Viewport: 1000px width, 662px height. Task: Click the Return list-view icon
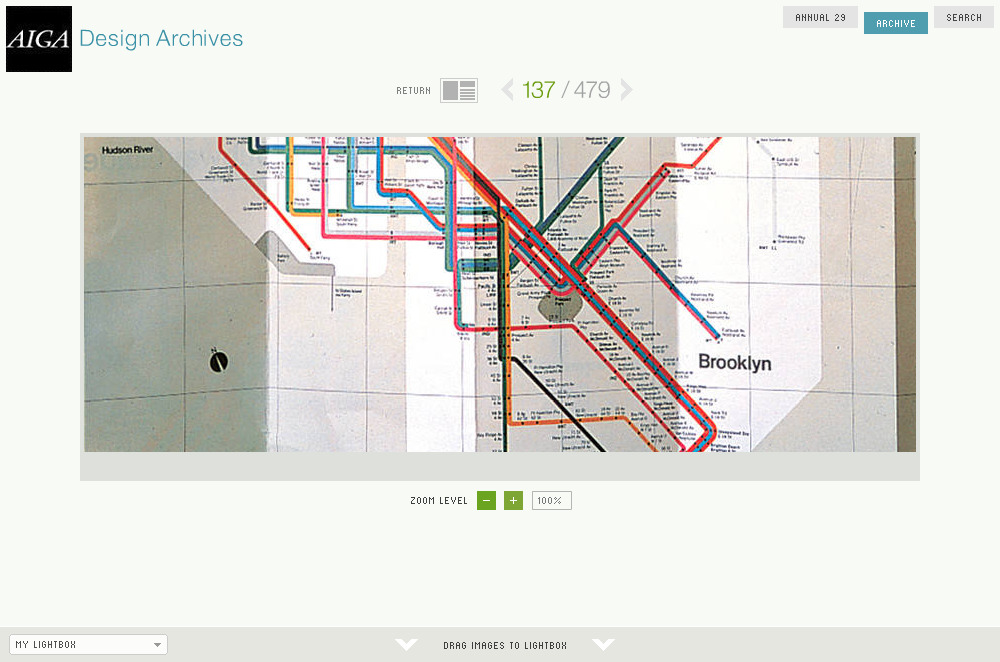459,91
